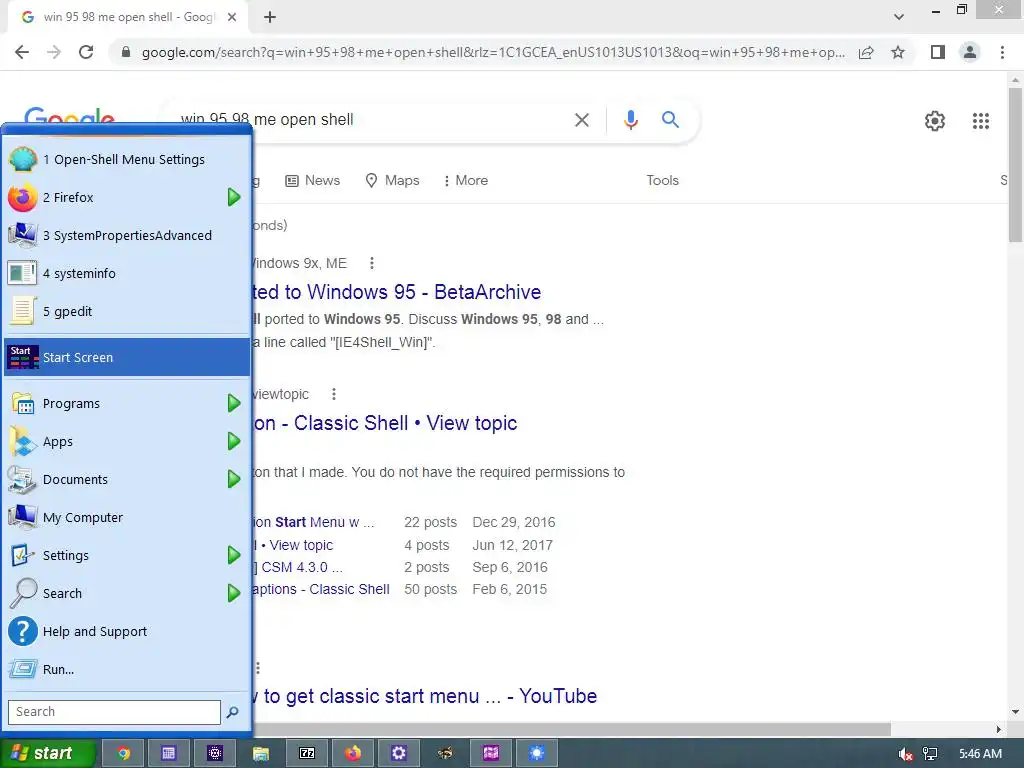Click the network tray icon

click(x=931, y=754)
